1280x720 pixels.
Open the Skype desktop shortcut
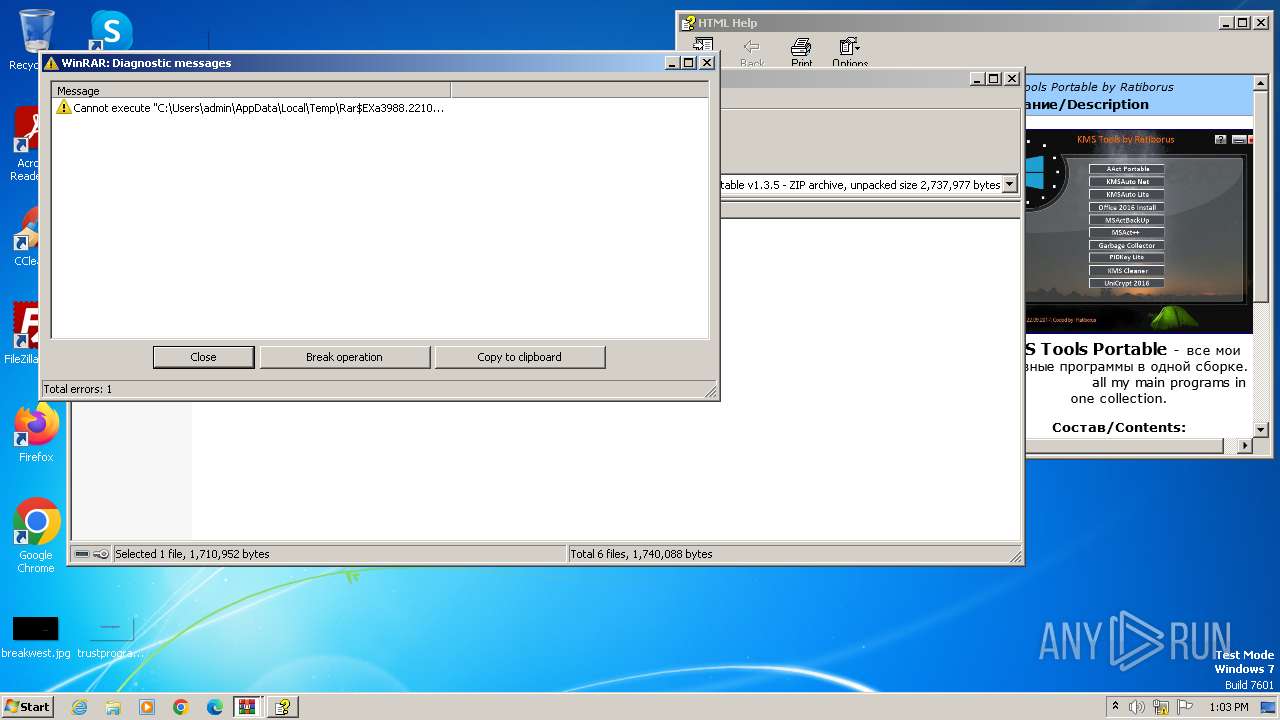click(110, 32)
